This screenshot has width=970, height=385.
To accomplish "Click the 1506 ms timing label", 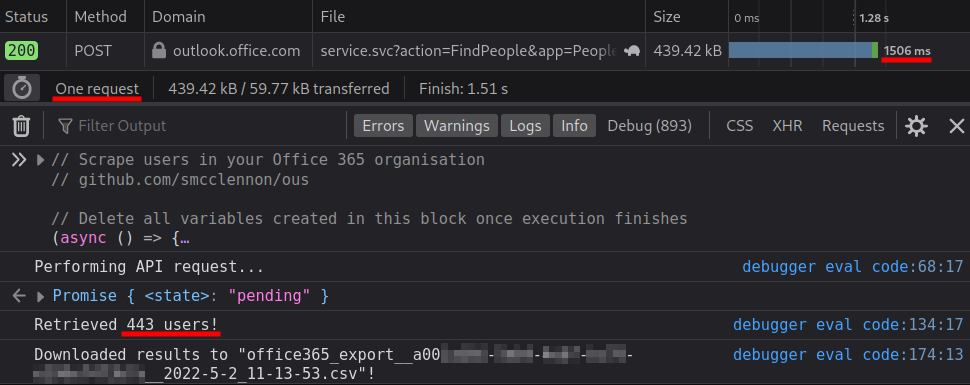I will click(907, 51).
